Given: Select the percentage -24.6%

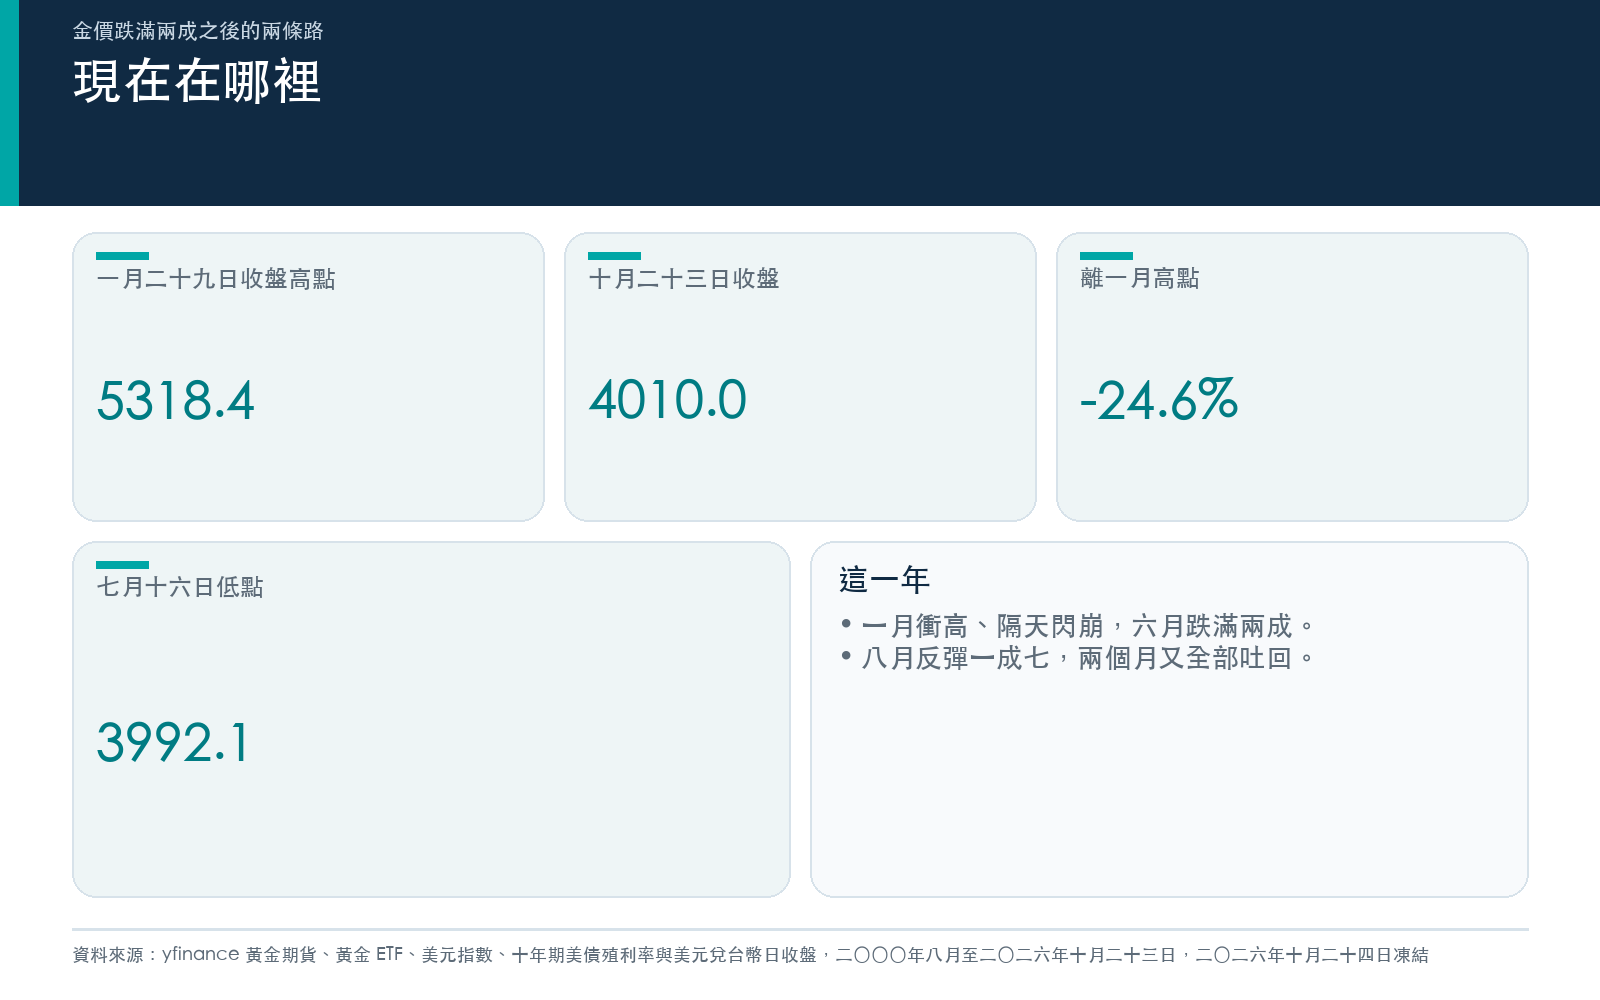Looking at the screenshot, I should point(1159,400).
